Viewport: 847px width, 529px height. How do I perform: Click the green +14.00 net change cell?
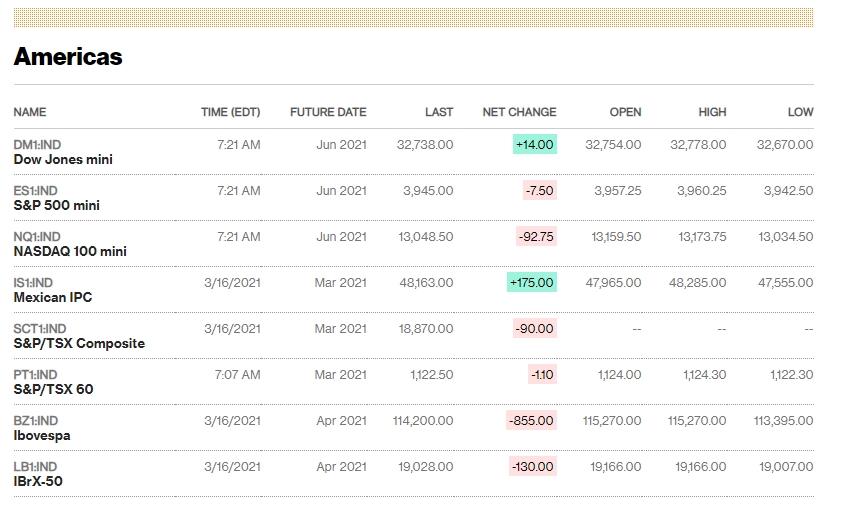[534, 145]
